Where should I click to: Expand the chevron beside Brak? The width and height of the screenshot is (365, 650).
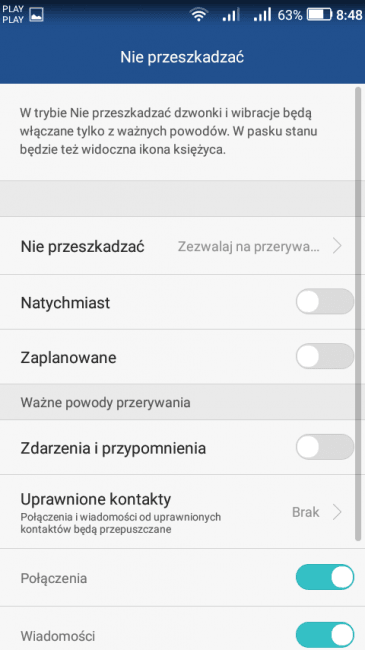pyautogui.click(x=337, y=512)
